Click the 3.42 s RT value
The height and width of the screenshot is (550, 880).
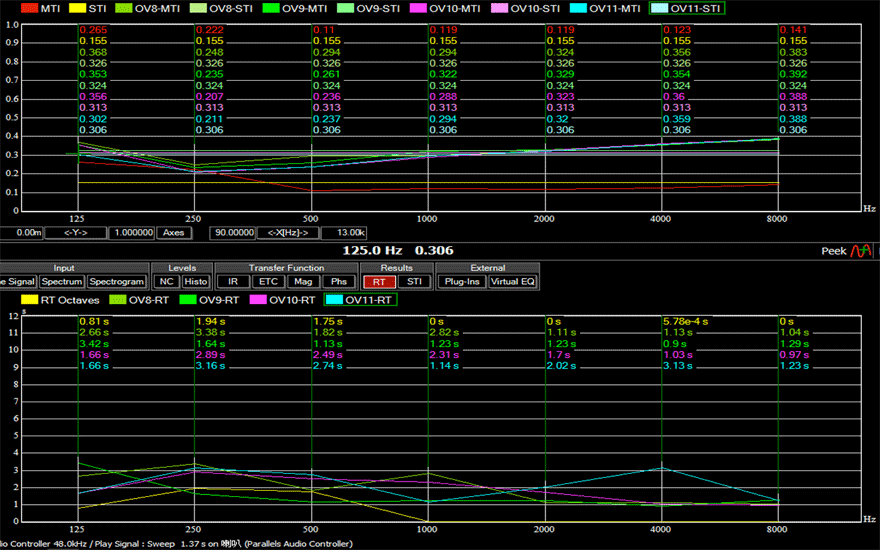click(94, 343)
